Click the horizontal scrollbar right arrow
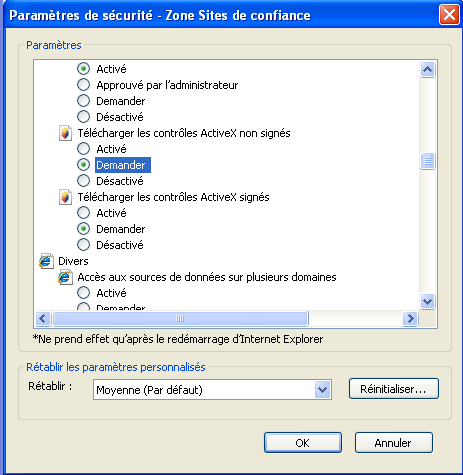 (410, 319)
